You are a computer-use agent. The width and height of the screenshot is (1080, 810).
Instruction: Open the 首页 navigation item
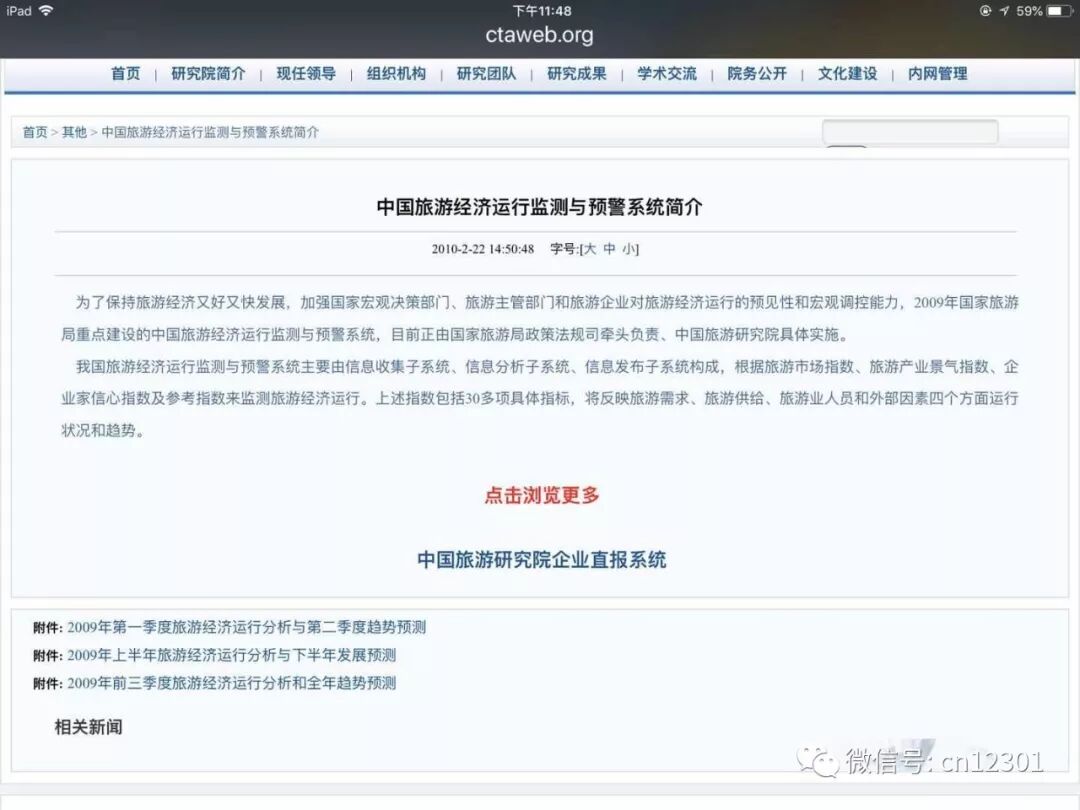pos(125,74)
